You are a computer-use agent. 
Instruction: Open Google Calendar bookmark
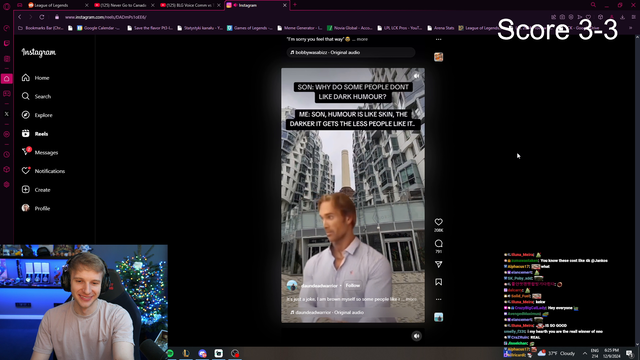tap(98, 28)
